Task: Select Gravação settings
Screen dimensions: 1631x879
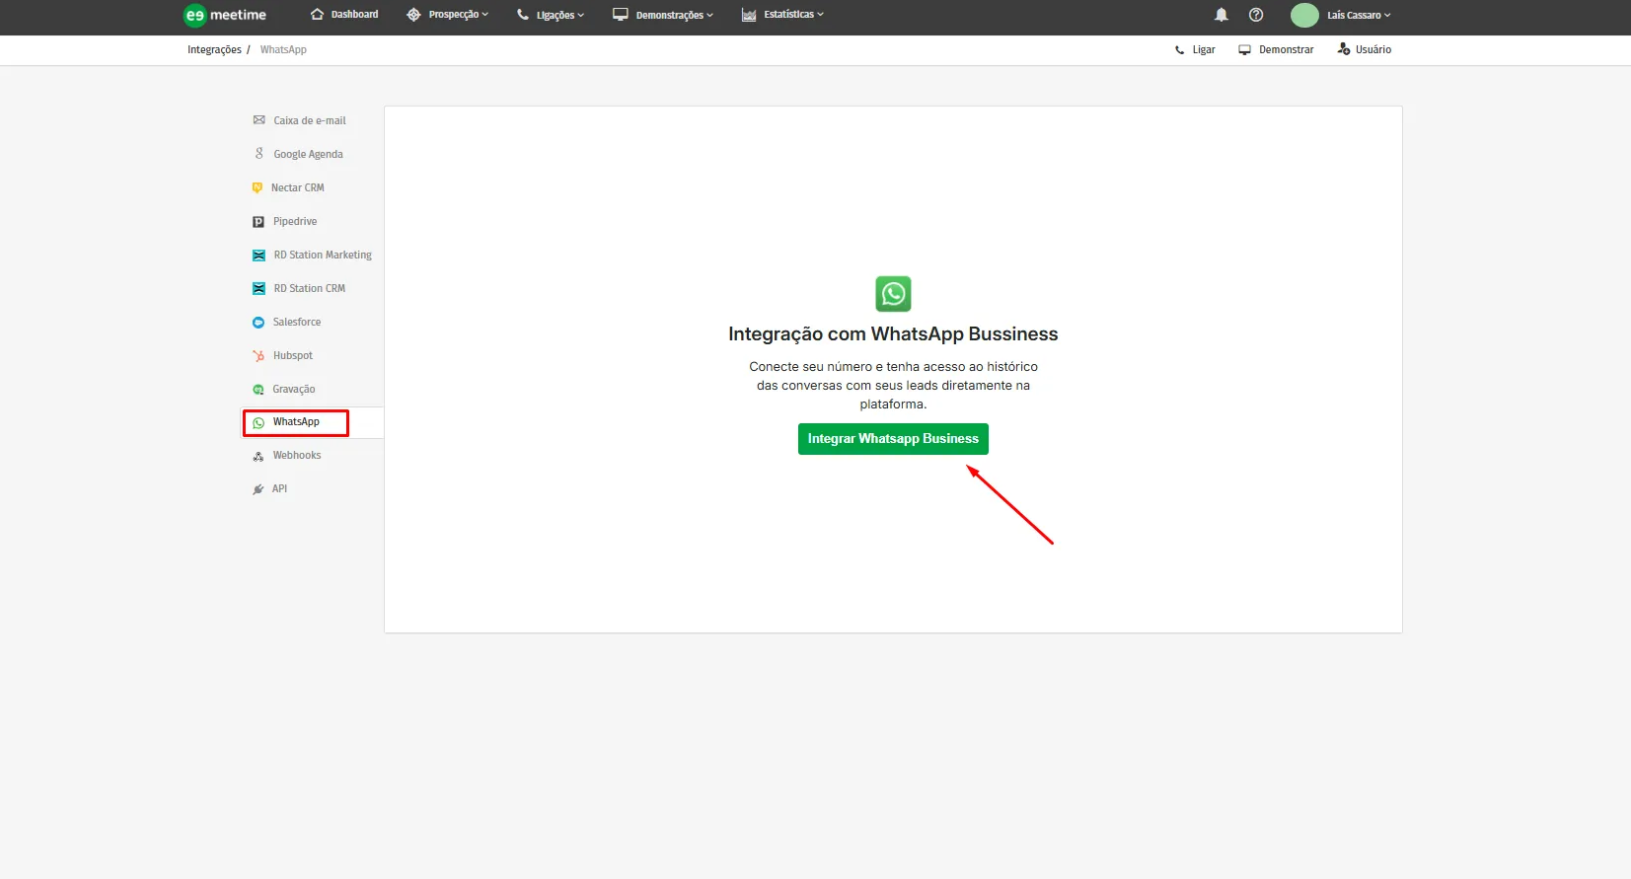Action: (x=294, y=389)
